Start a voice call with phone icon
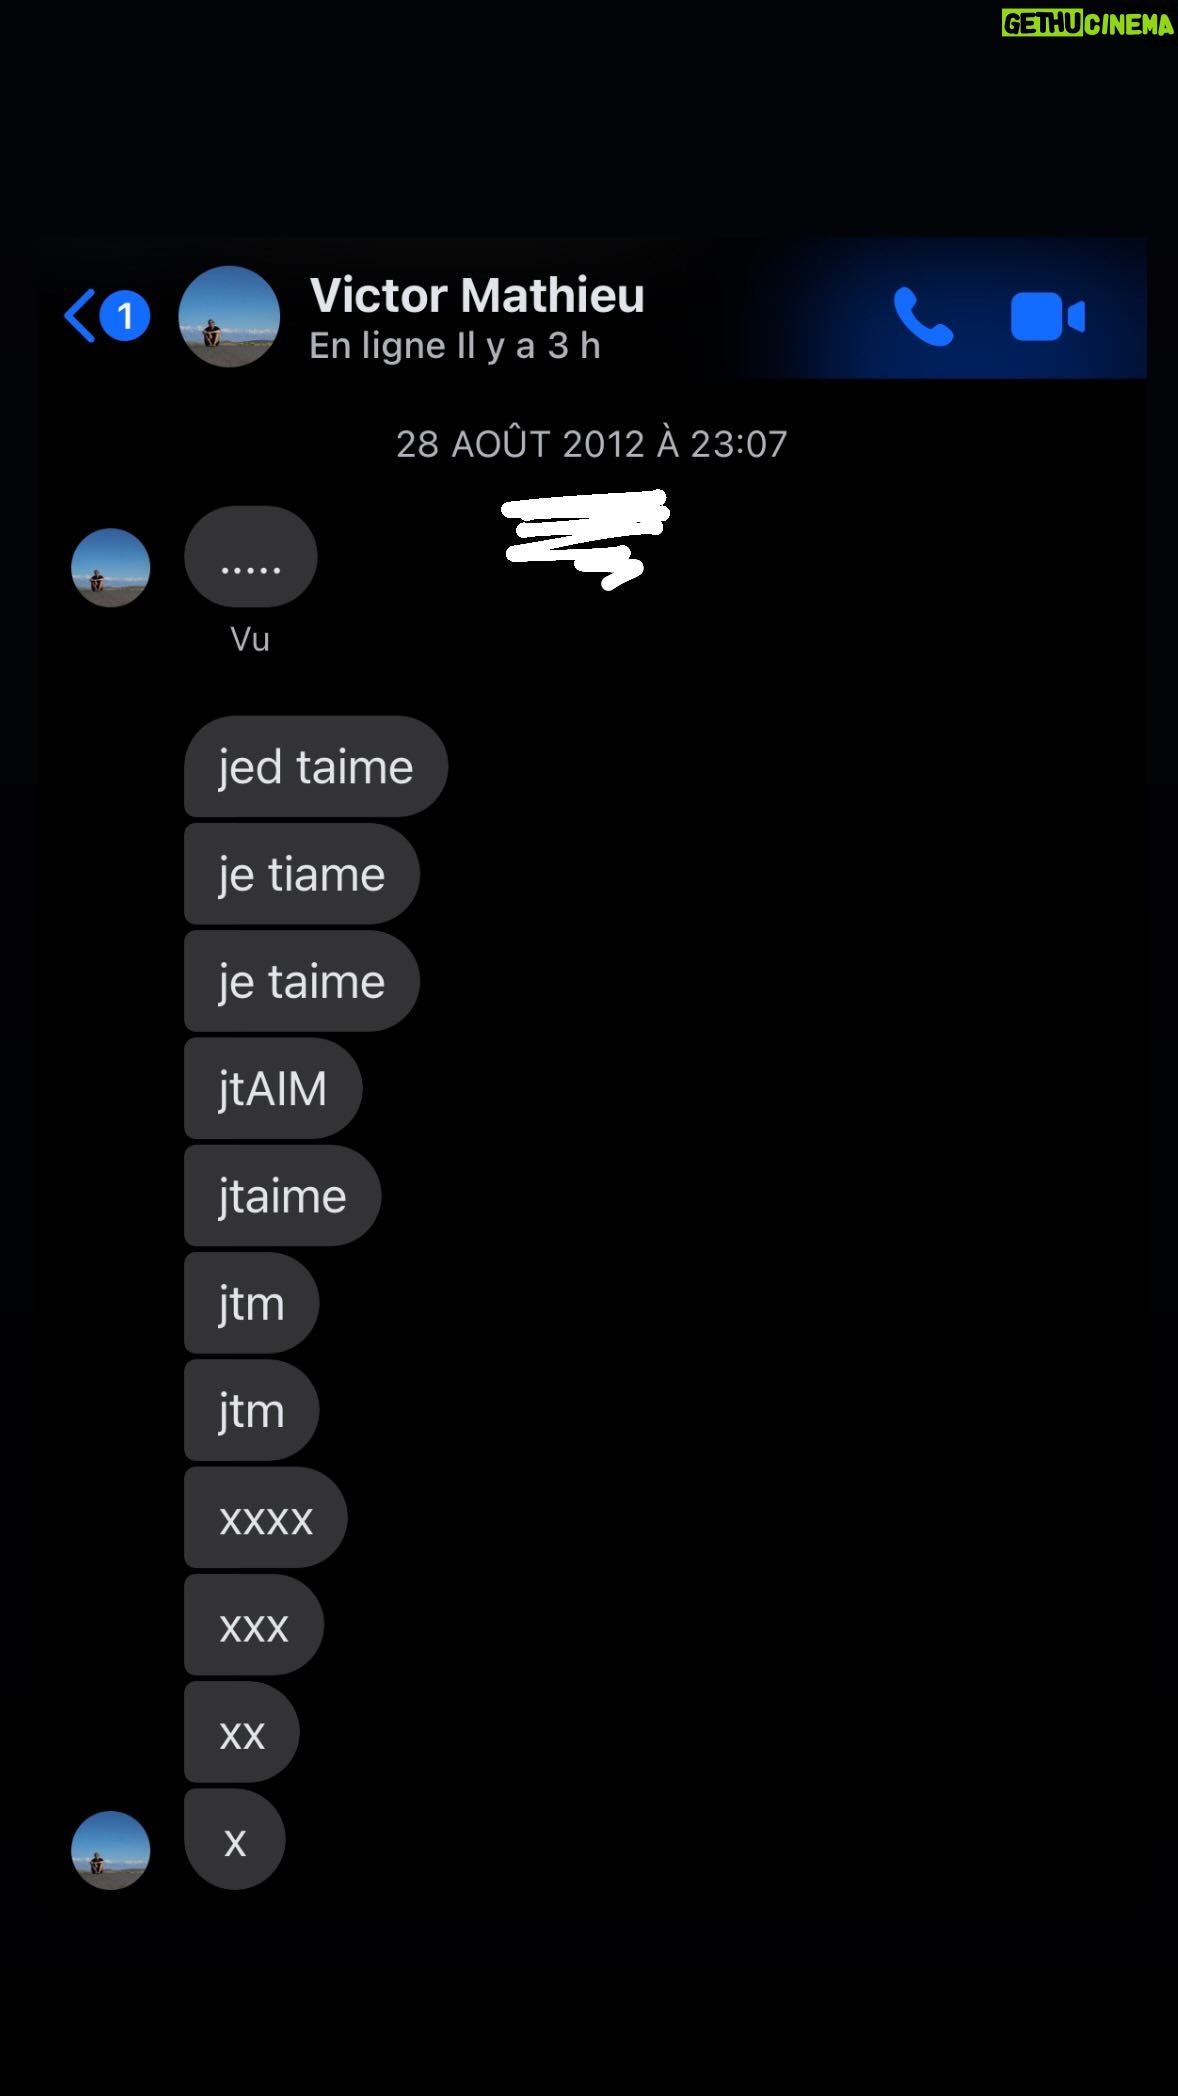 click(x=922, y=317)
